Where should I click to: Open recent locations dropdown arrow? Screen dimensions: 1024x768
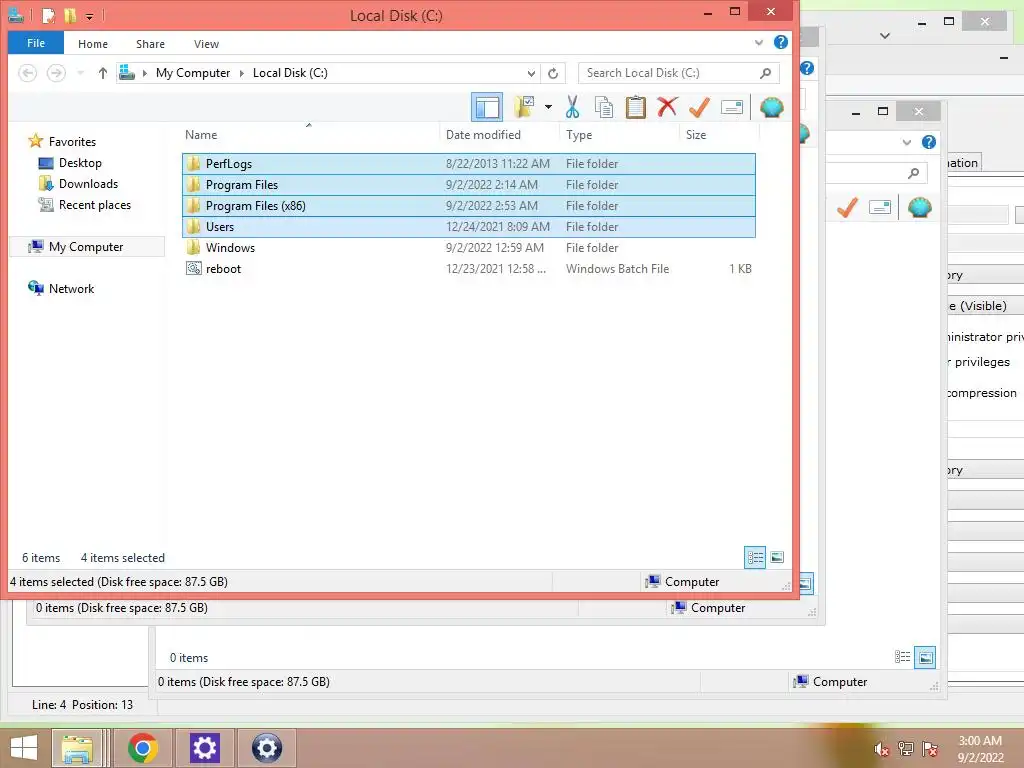click(80, 72)
